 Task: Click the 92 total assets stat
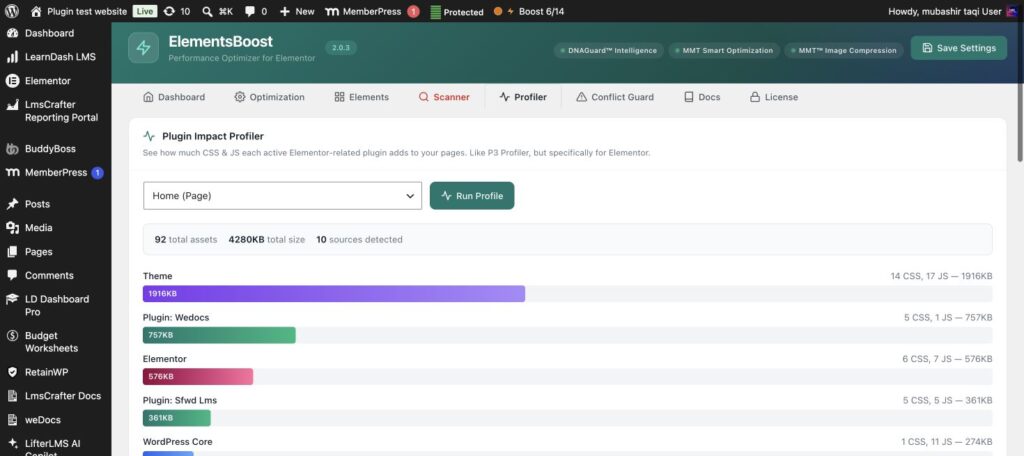pyautogui.click(x=185, y=240)
